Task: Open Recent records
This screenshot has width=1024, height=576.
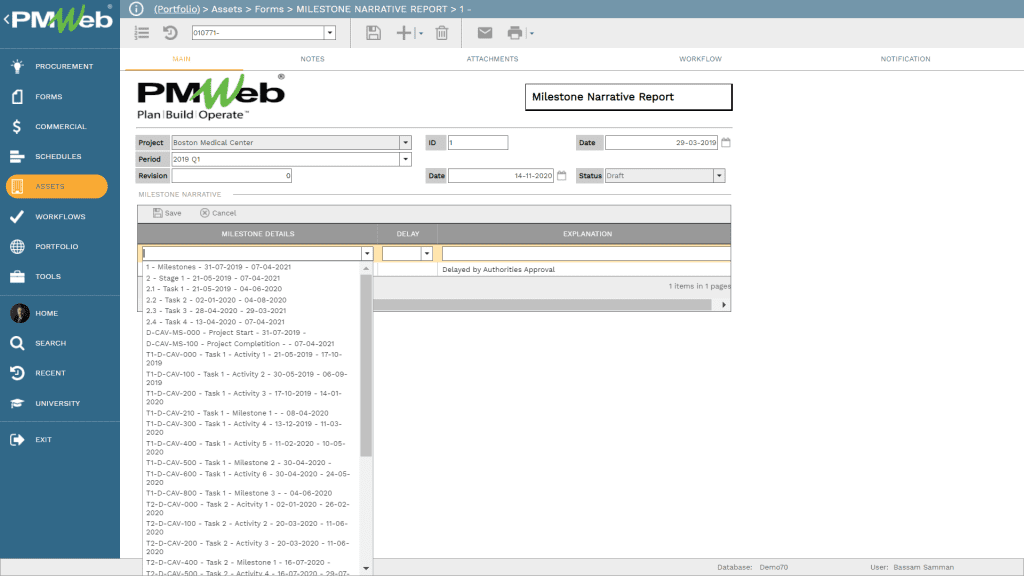Action: tap(52, 373)
